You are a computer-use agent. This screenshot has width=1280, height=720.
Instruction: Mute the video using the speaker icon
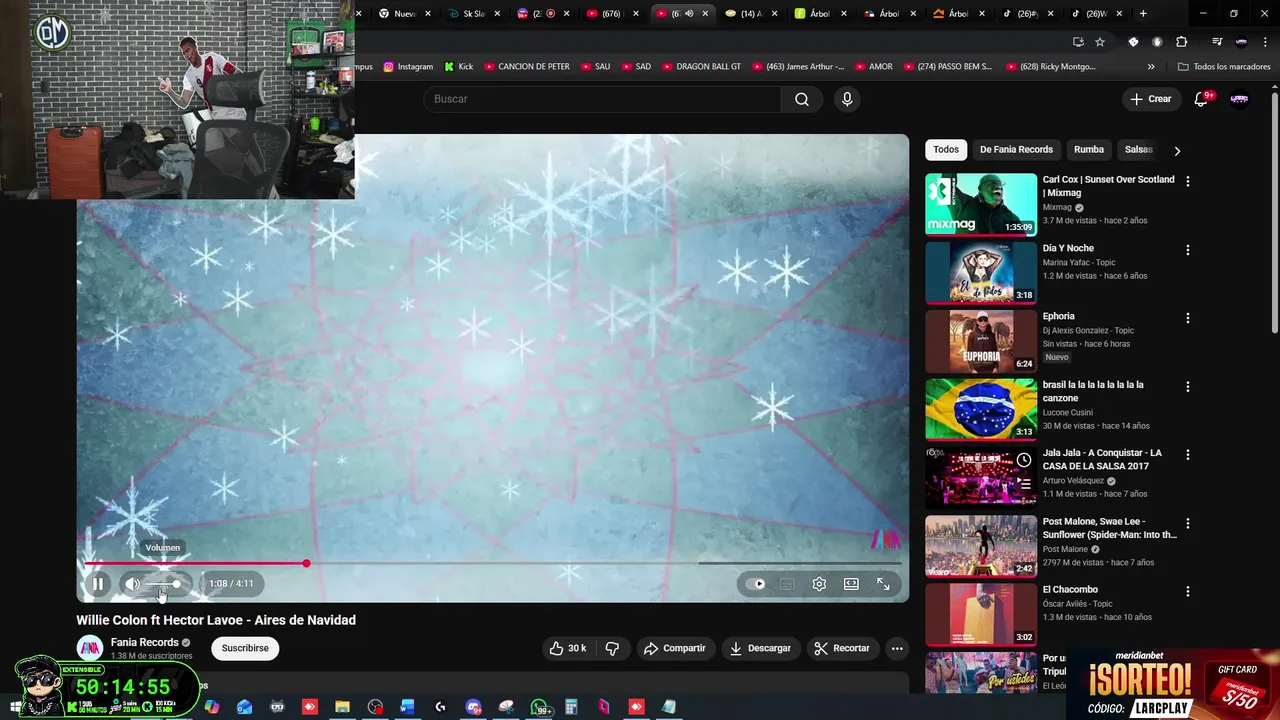pyautogui.click(x=133, y=584)
